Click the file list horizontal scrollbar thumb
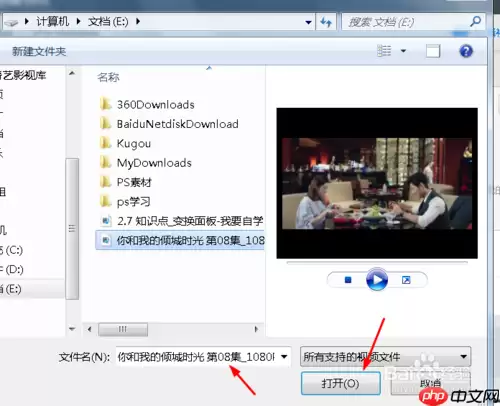Viewport: 500px width, 406px height. click(x=123, y=329)
